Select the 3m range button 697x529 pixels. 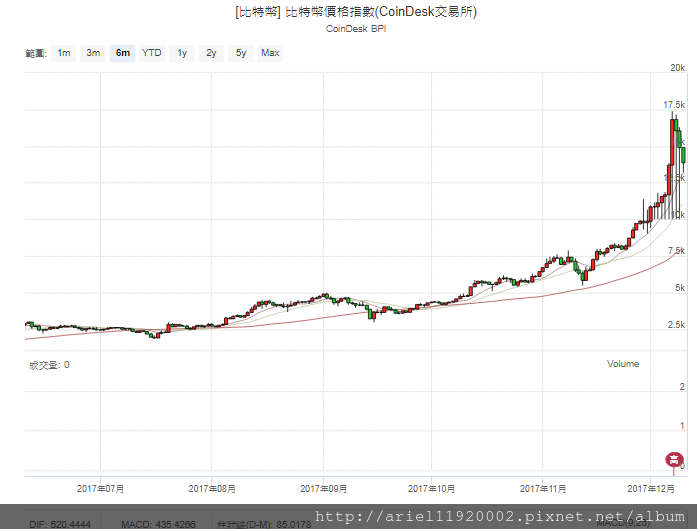pyautogui.click(x=93, y=53)
